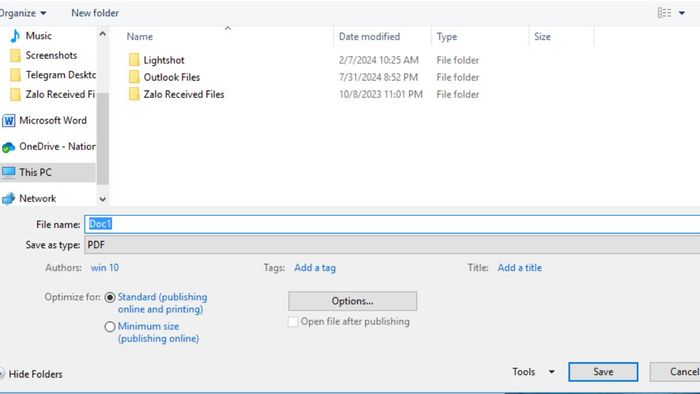
Task: Sort by Type column header
Action: click(x=447, y=37)
